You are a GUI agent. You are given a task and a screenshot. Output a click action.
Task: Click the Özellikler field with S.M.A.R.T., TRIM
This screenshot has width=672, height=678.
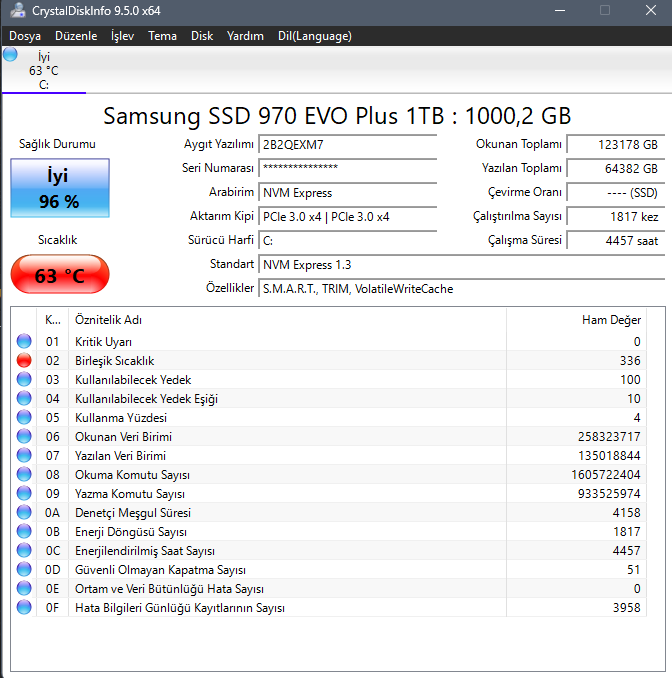tap(461, 288)
